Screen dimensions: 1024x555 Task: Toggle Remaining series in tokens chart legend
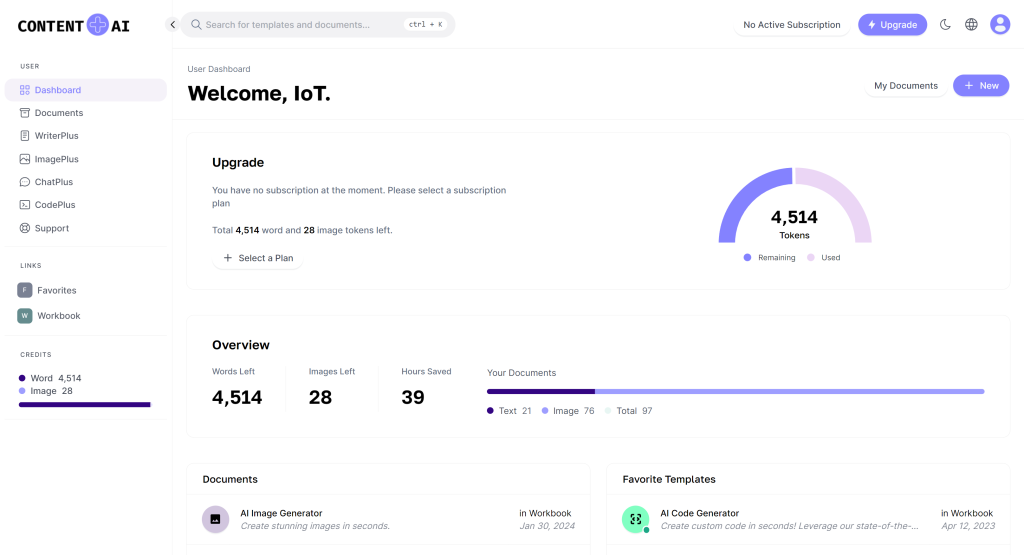(x=770, y=258)
